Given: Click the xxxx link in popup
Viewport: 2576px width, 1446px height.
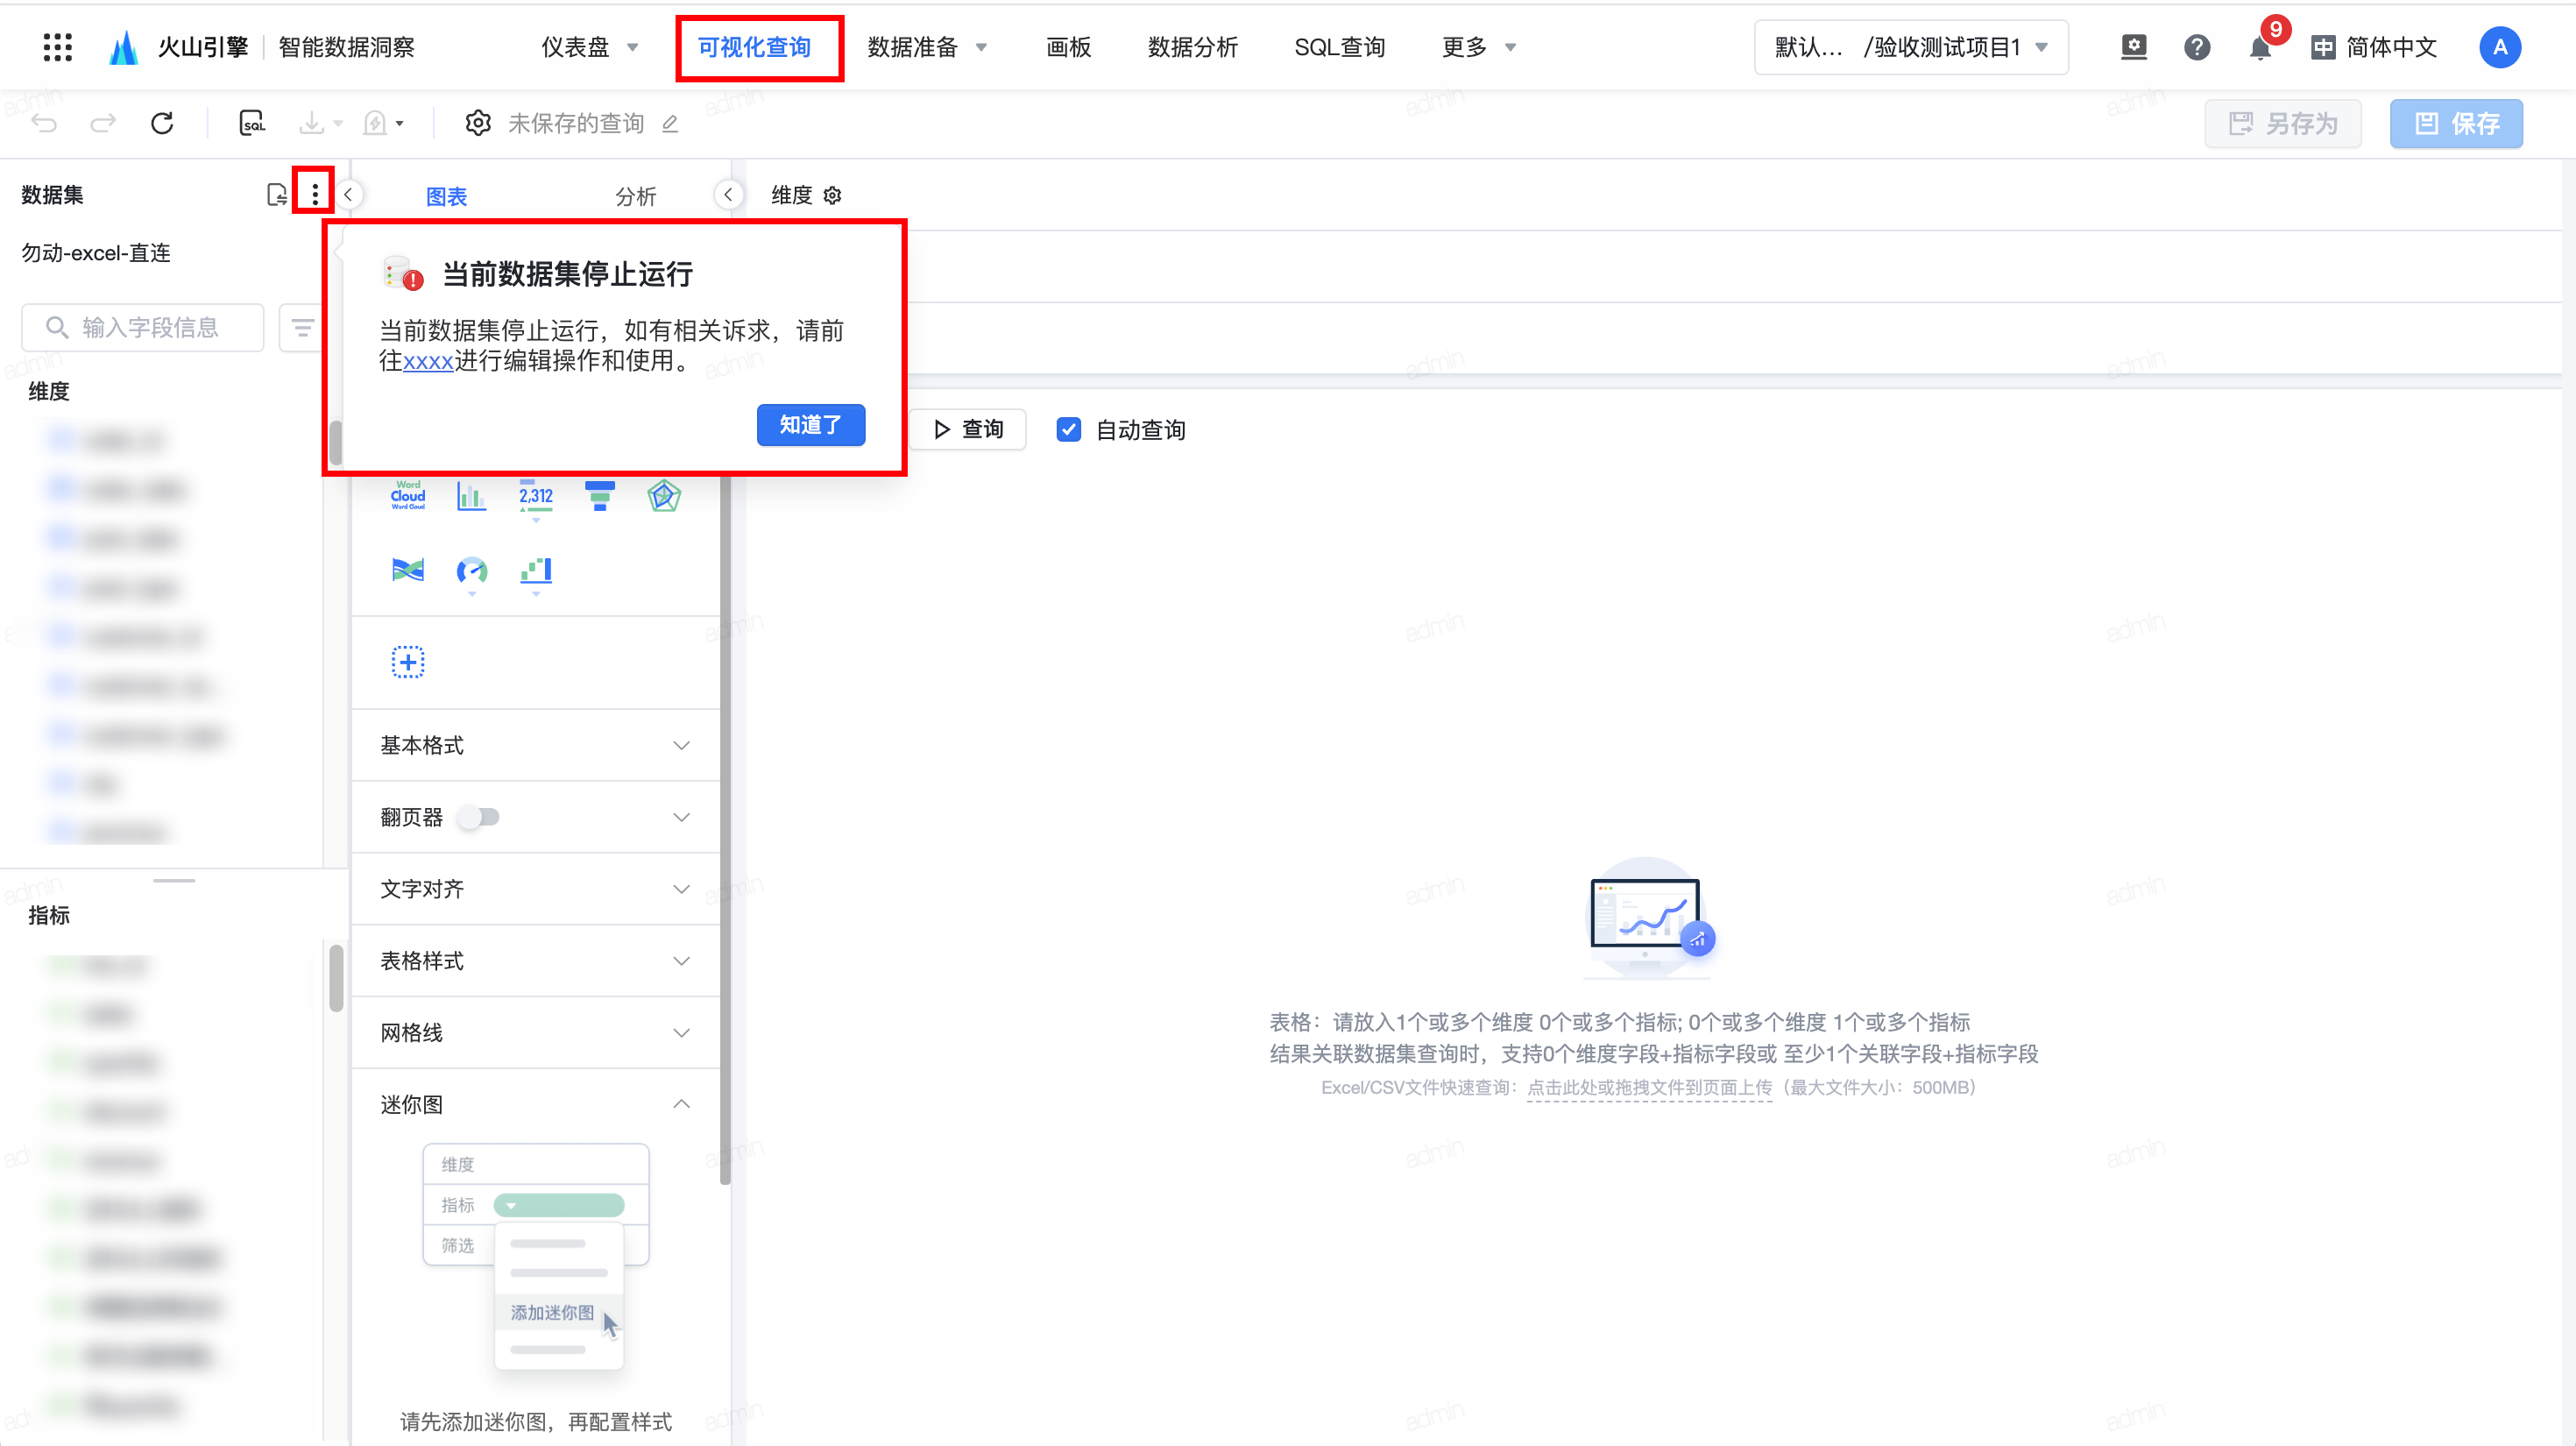Looking at the screenshot, I should (x=428, y=361).
